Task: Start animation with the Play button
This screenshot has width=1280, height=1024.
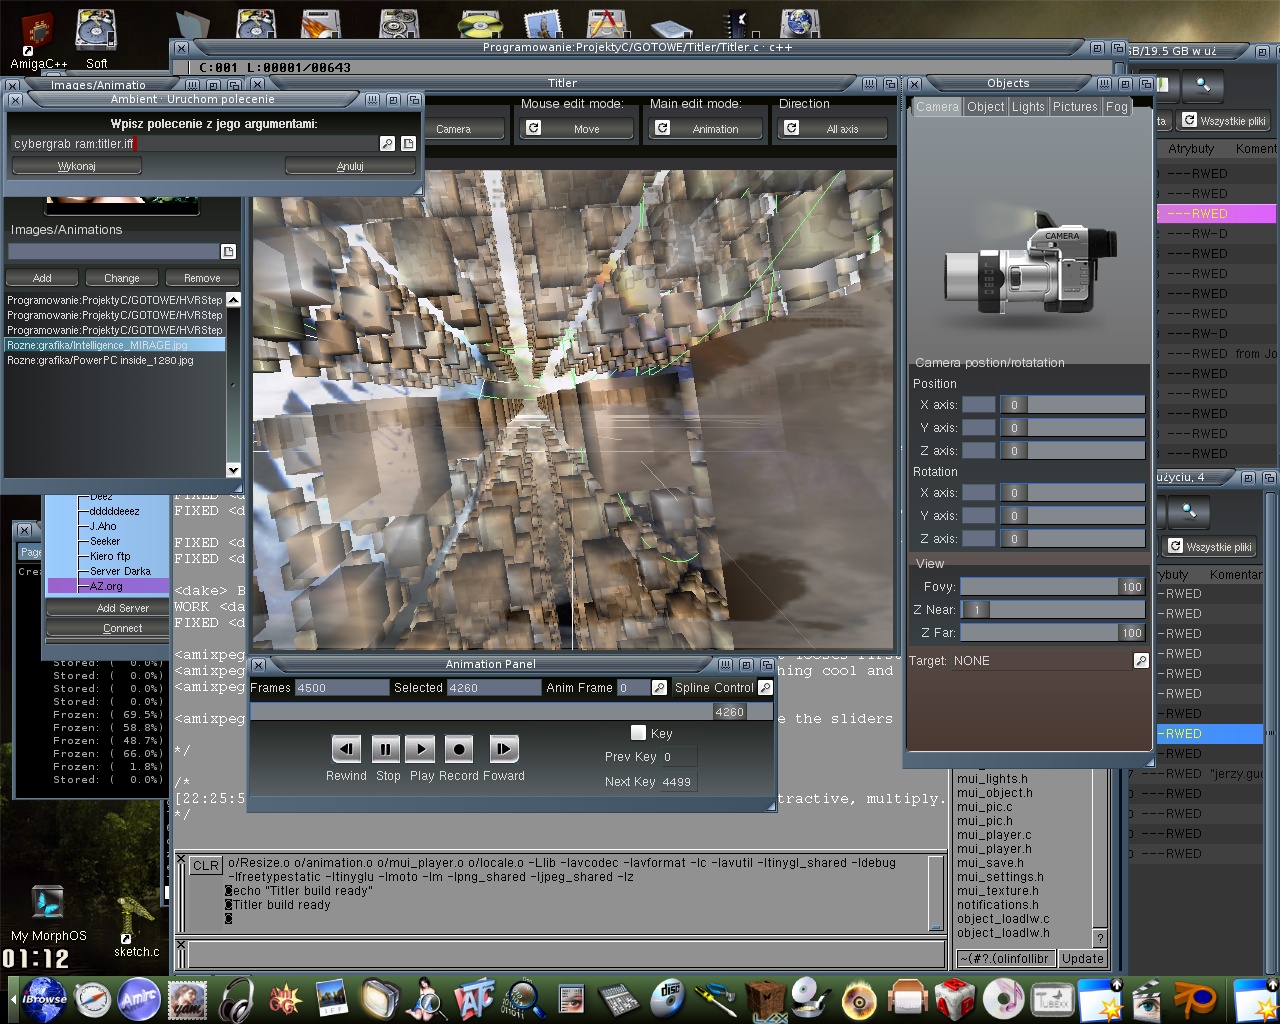Action: pos(421,748)
